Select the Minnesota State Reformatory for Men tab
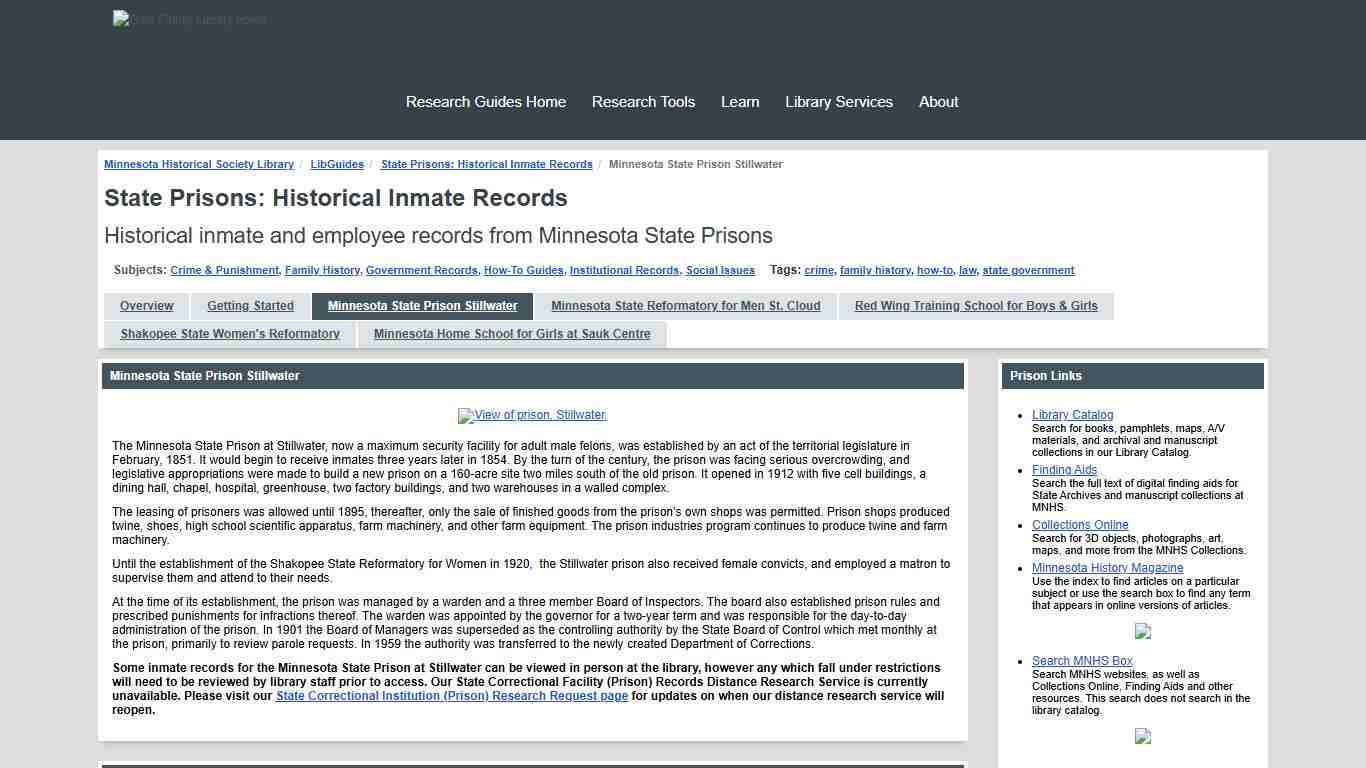1366x768 pixels. point(686,306)
